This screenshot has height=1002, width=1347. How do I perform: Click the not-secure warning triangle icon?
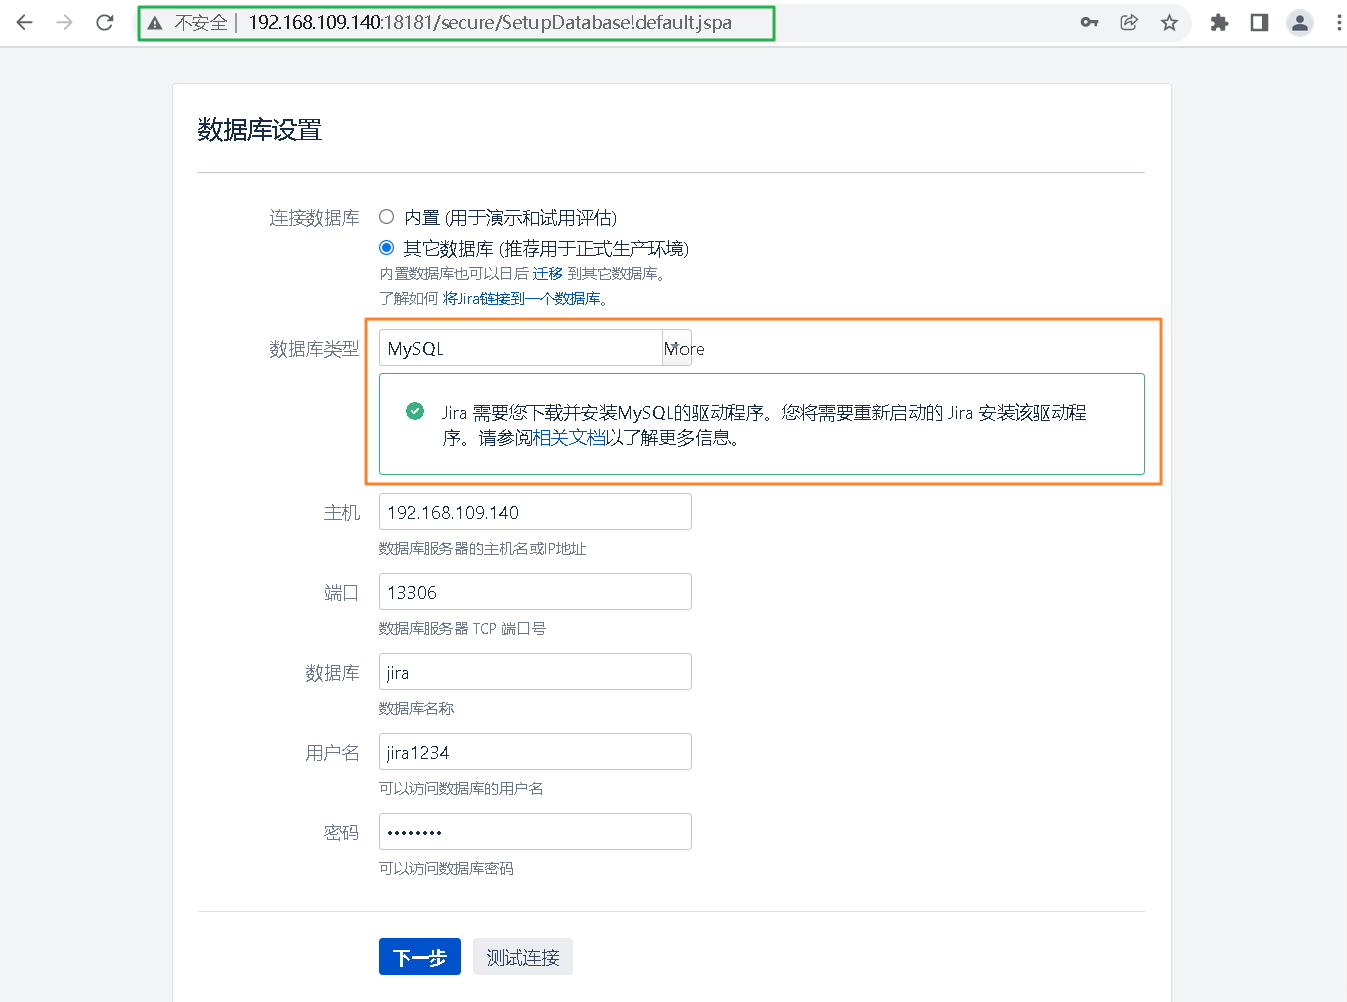click(155, 23)
